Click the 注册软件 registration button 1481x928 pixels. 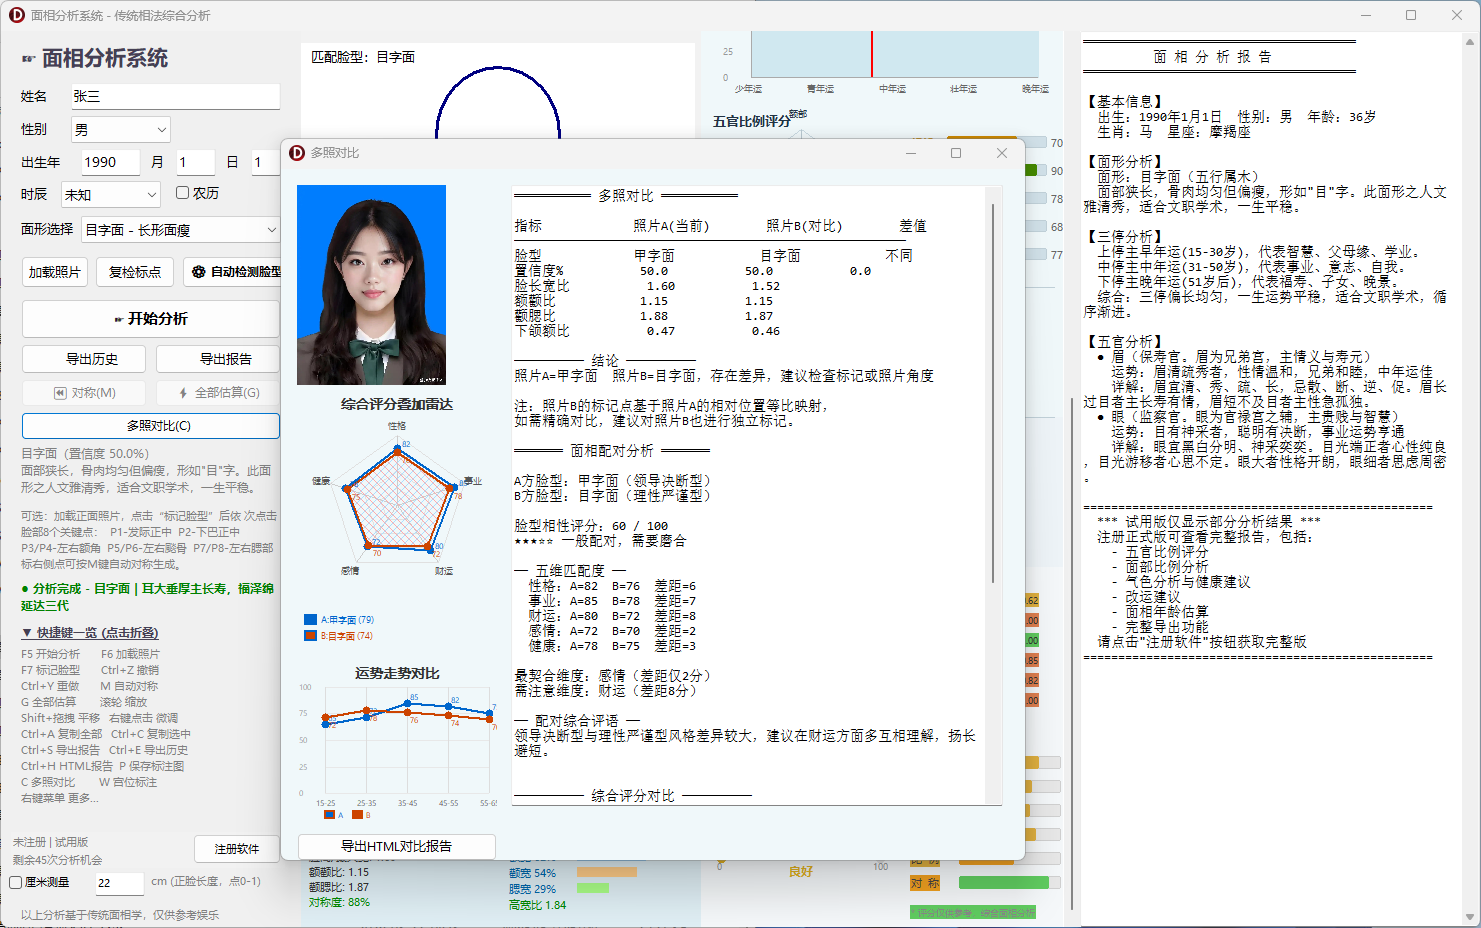coord(236,850)
